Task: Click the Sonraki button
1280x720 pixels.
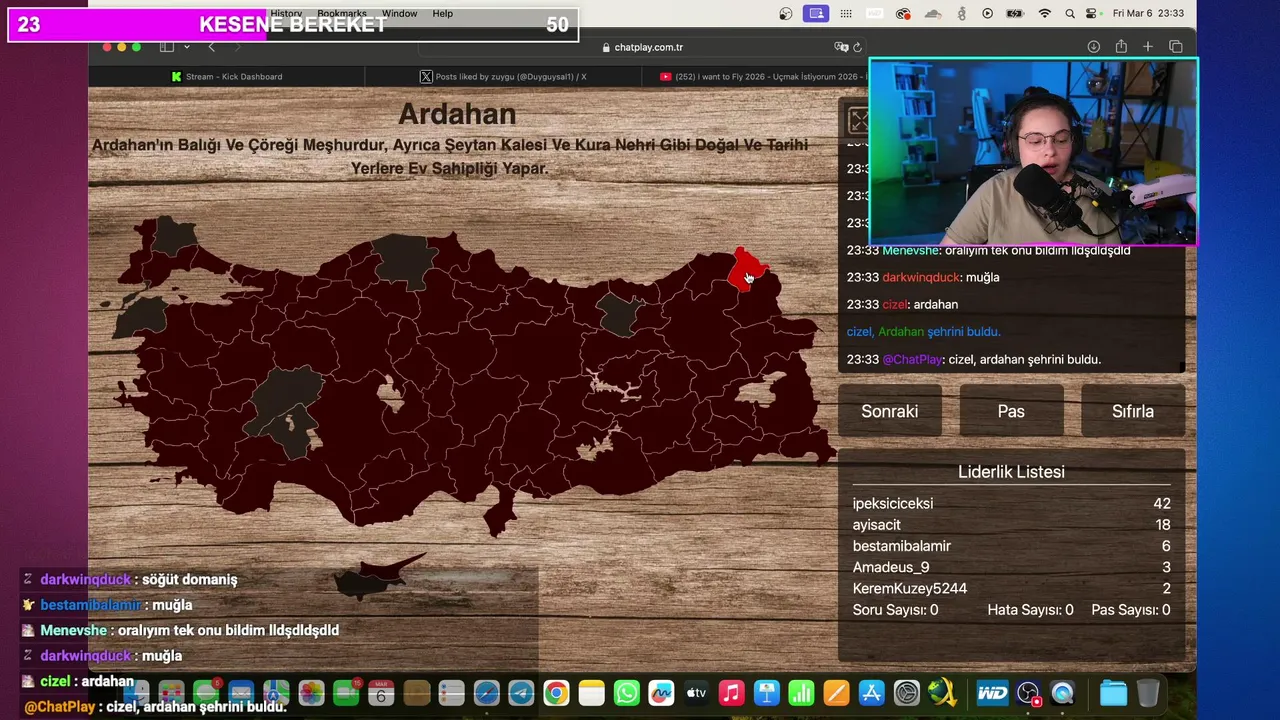Action: pyautogui.click(x=889, y=411)
